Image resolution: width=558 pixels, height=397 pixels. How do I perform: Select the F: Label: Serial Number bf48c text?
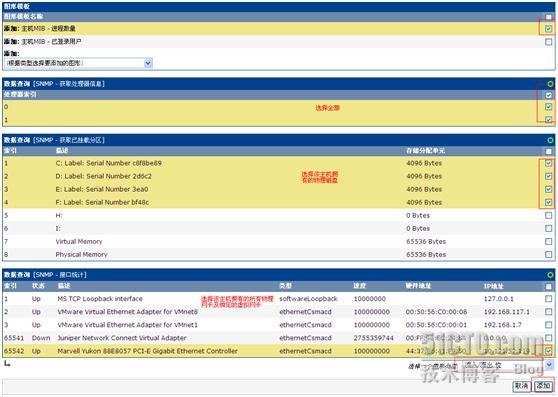102,202
